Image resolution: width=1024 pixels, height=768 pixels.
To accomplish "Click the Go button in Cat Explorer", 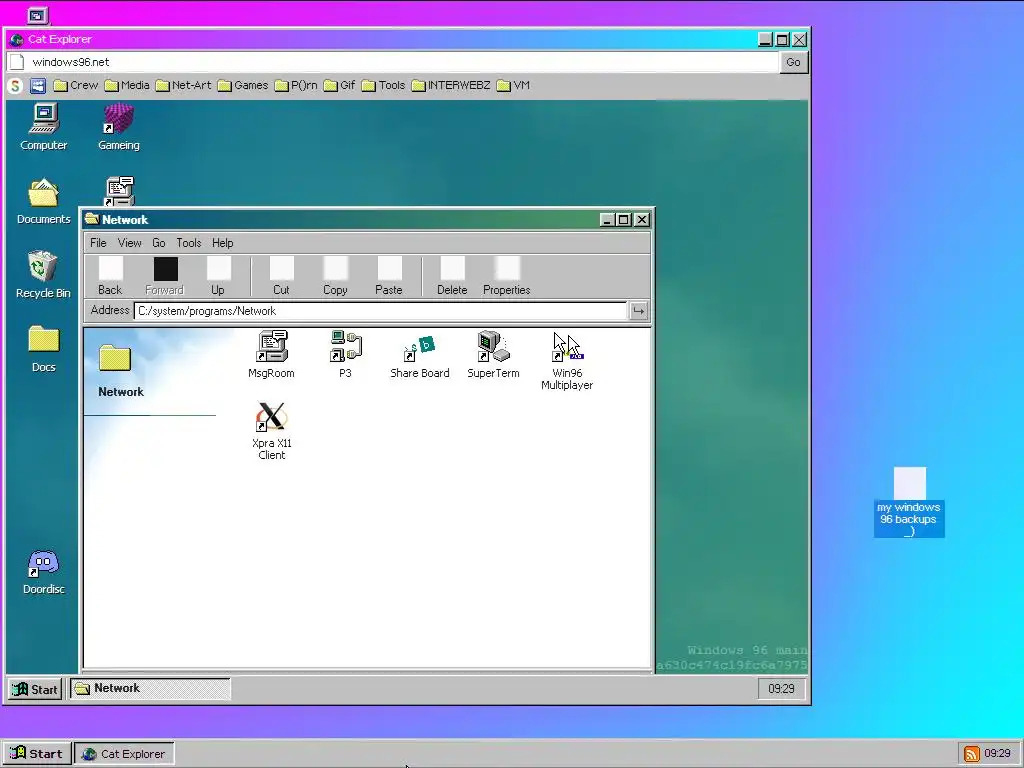I will coord(793,62).
